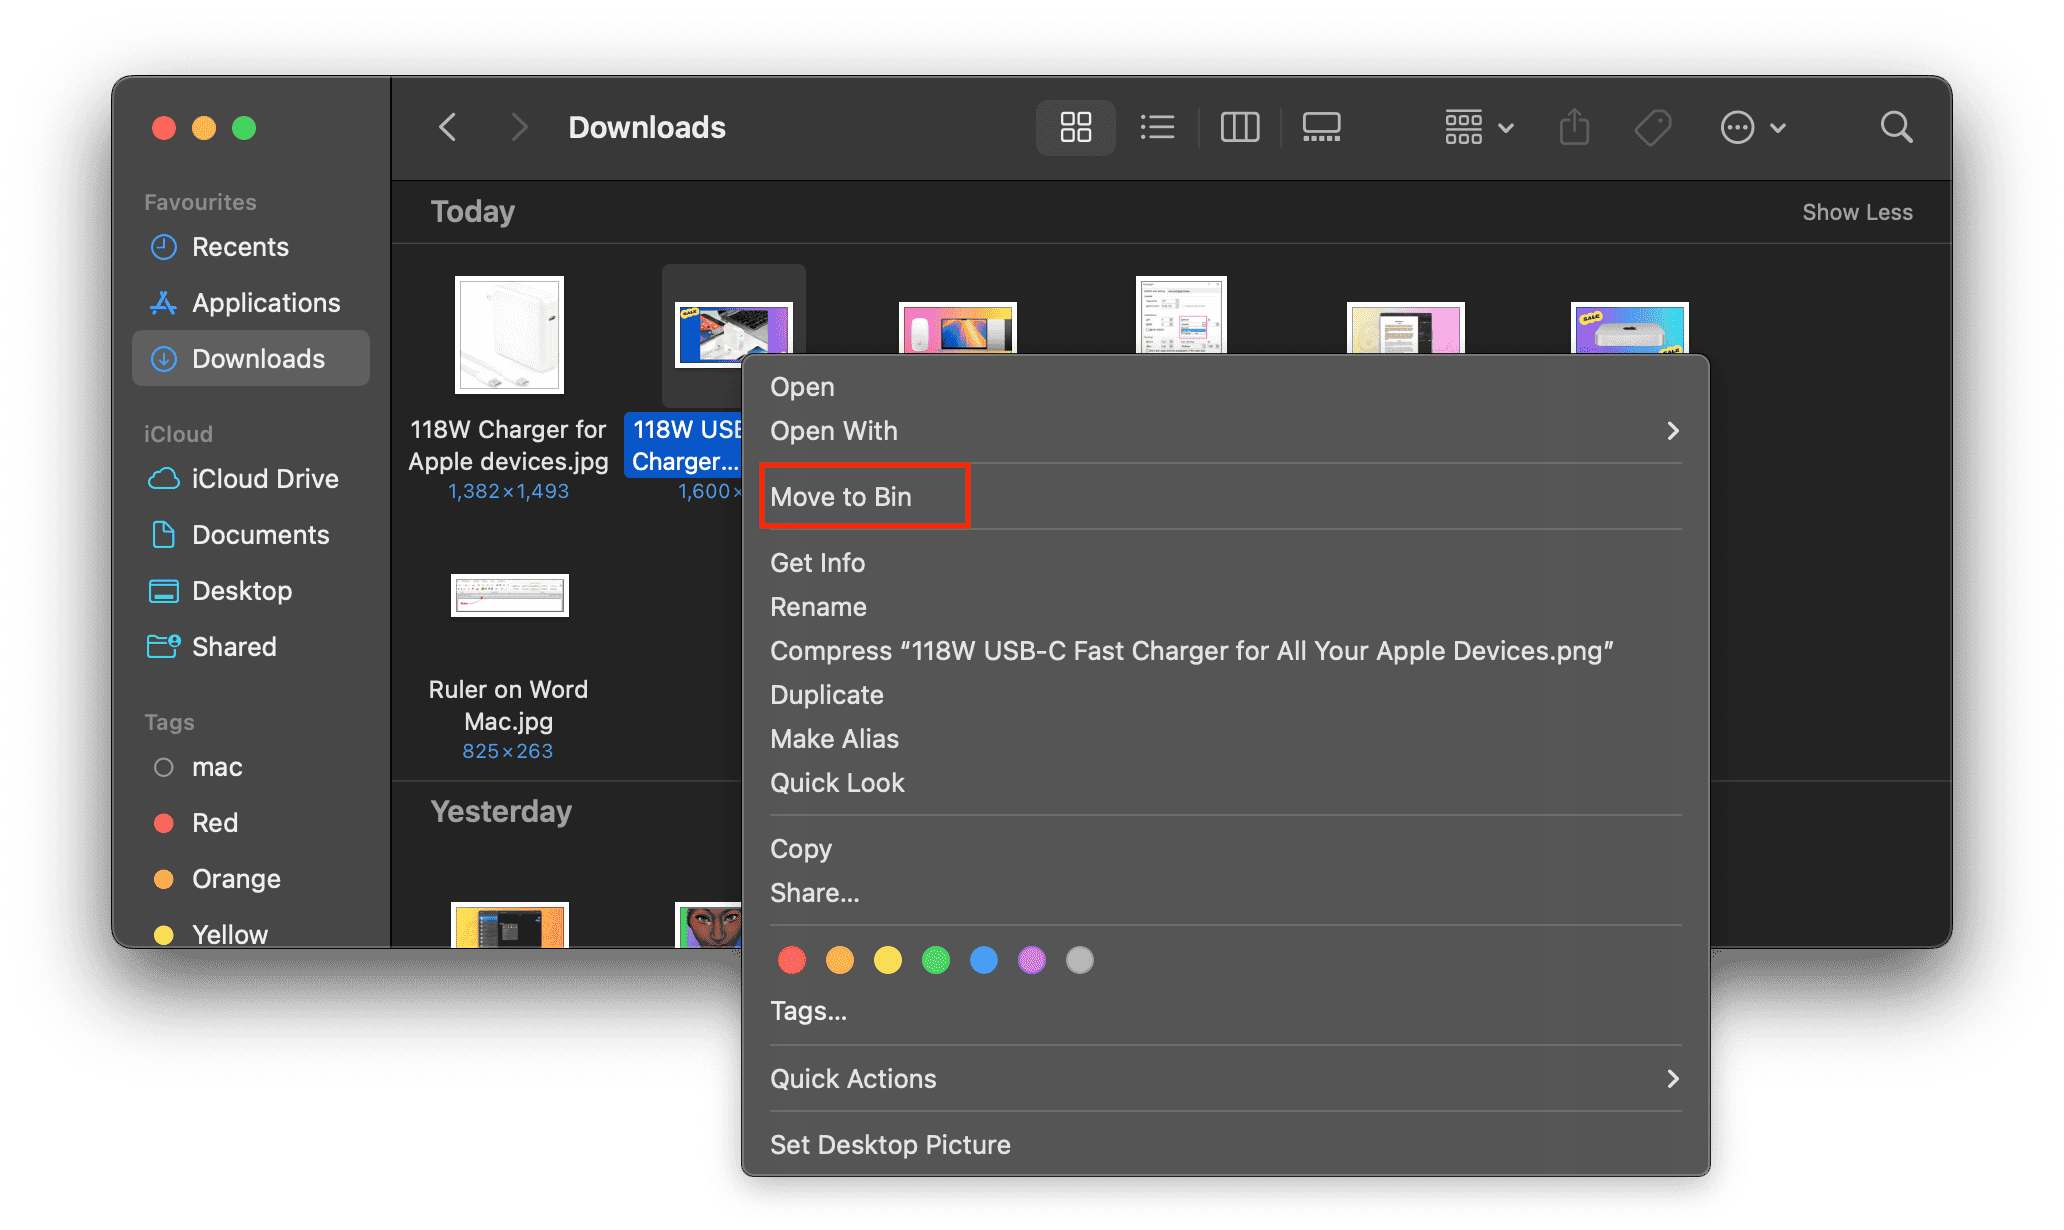Open the More Actions ellipsis dropdown

click(x=1752, y=128)
